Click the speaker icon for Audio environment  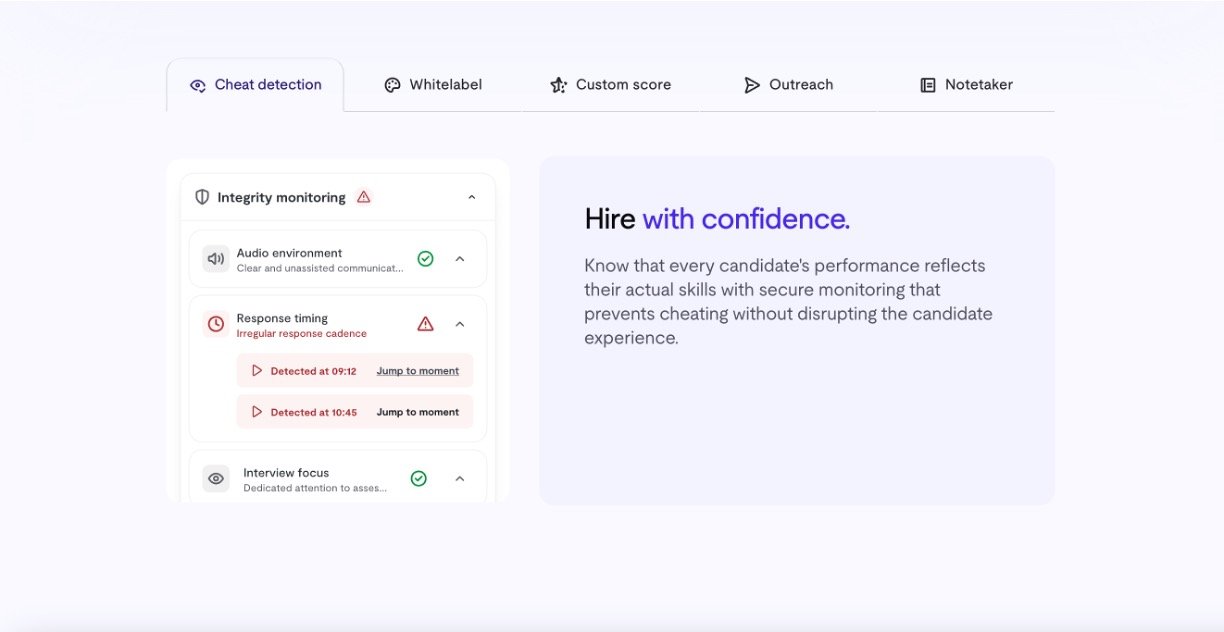coord(216,259)
